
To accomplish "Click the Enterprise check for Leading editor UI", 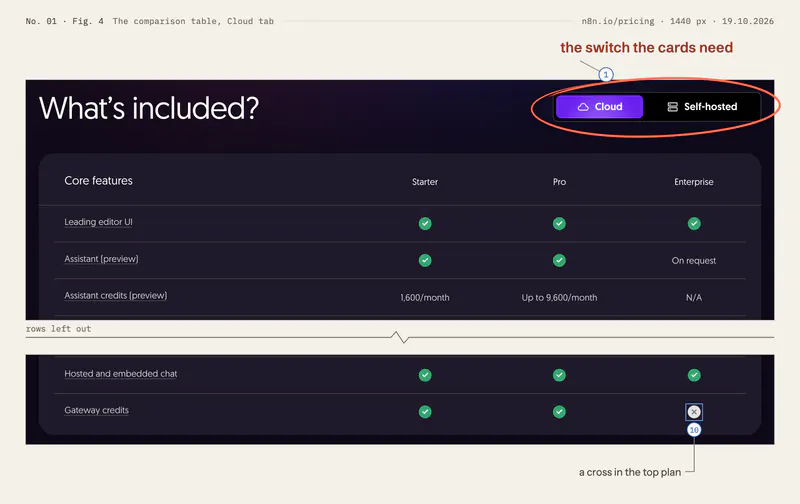I will (x=694, y=223).
